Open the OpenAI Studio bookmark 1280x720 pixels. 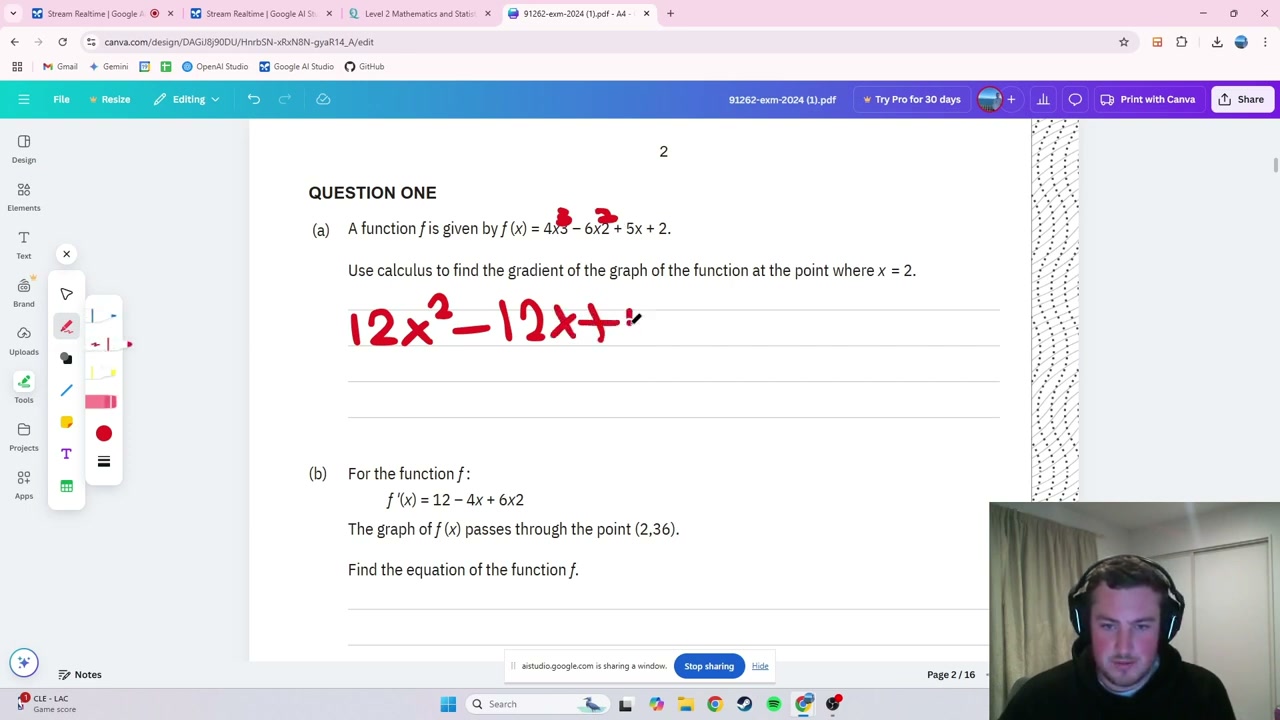click(215, 66)
